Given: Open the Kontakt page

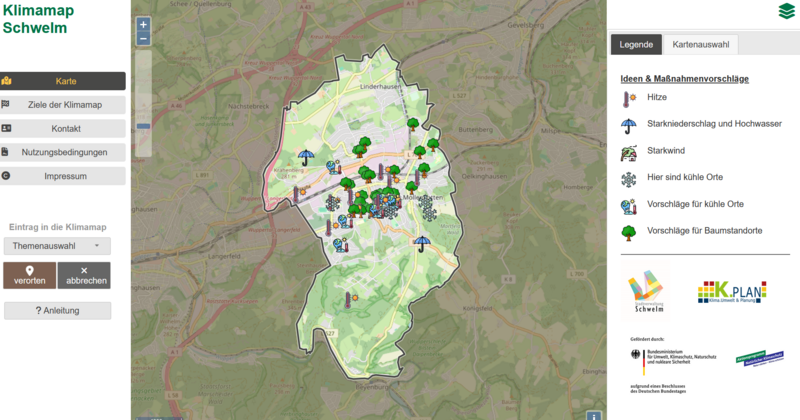Looking at the screenshot, I should [x=65, y=129].
